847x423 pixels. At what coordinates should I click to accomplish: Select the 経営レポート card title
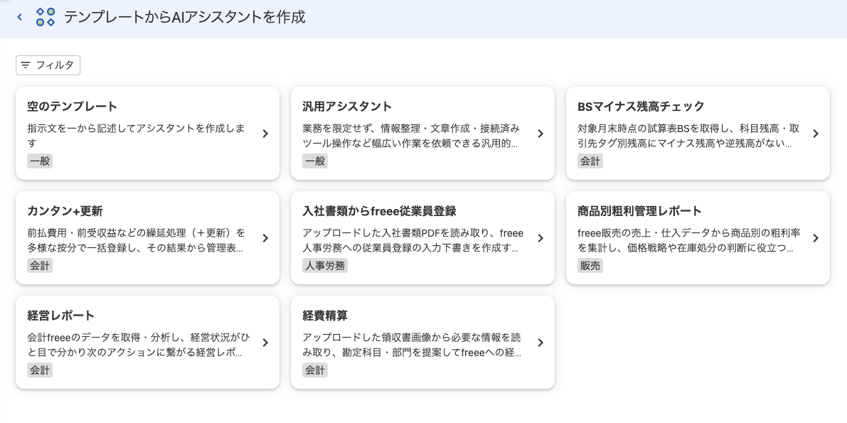click(61, 315)
